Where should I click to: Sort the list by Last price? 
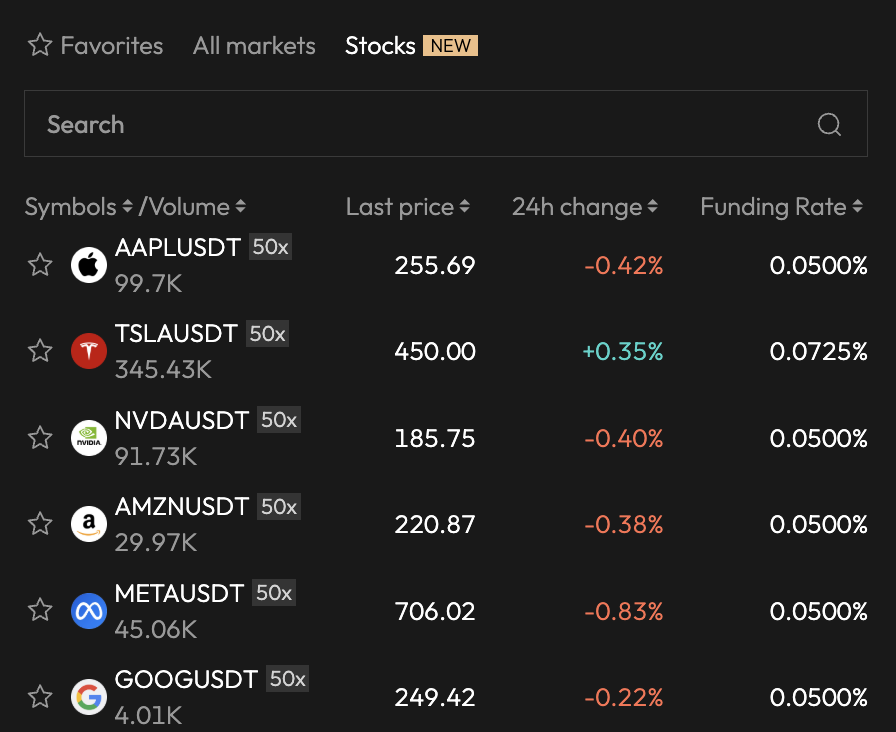tap(407, 207)
